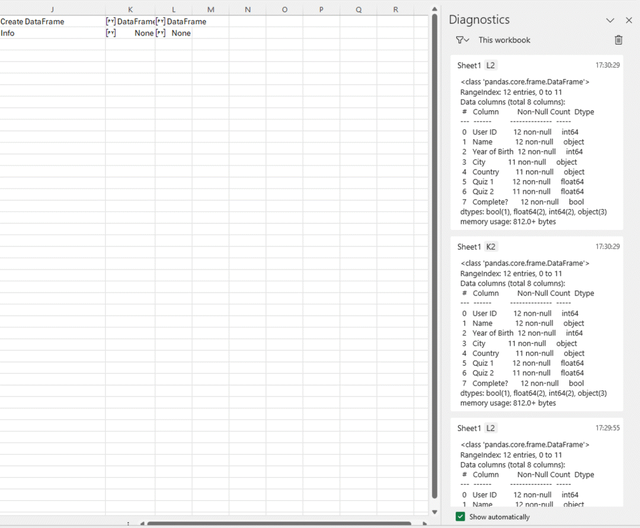Select column header Q
640x528 pixels.
click(358, 9)
